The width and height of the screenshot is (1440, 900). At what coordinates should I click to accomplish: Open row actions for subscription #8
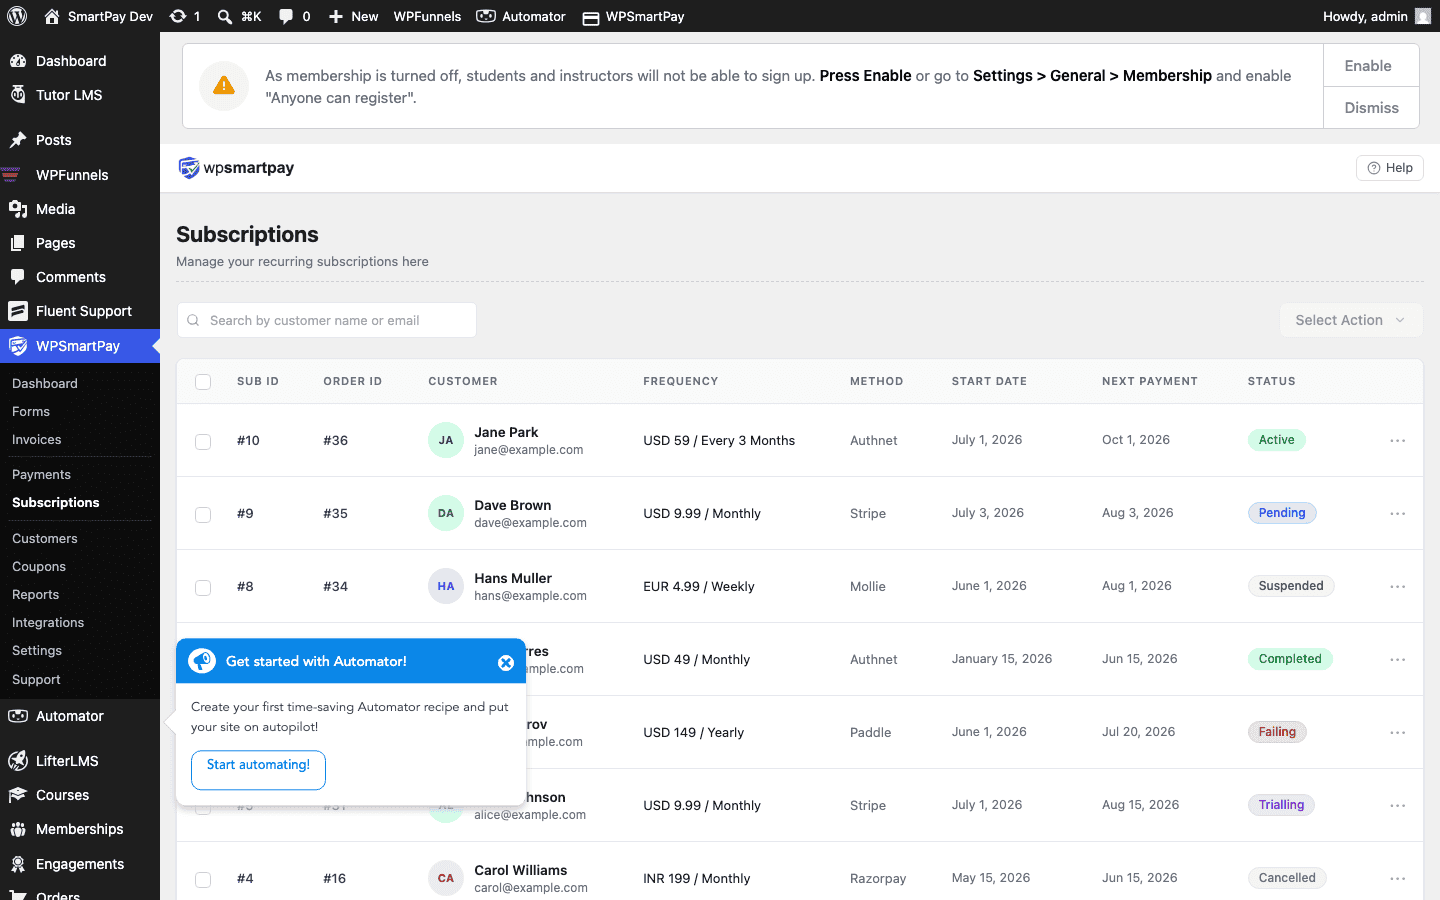pos(1398,586)
